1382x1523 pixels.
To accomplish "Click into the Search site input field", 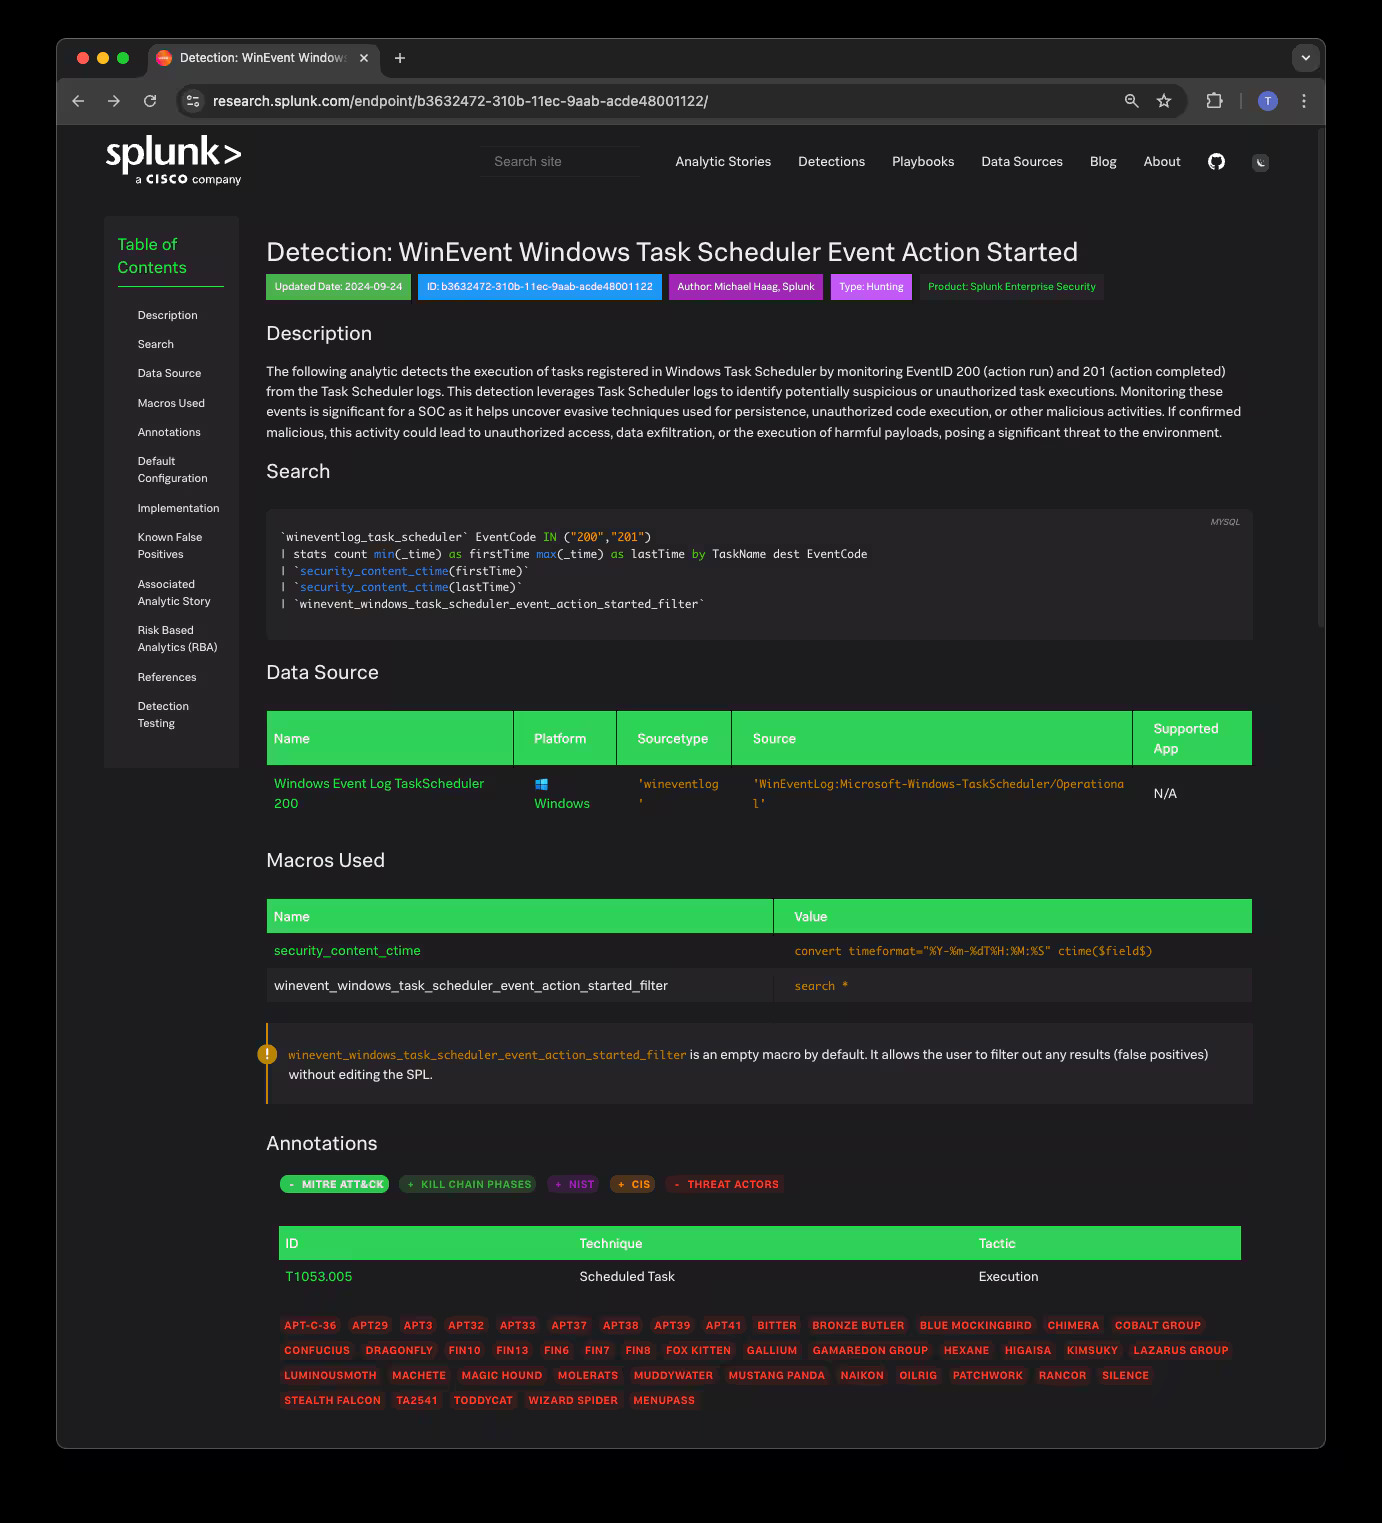I will [x=560, y=162].
